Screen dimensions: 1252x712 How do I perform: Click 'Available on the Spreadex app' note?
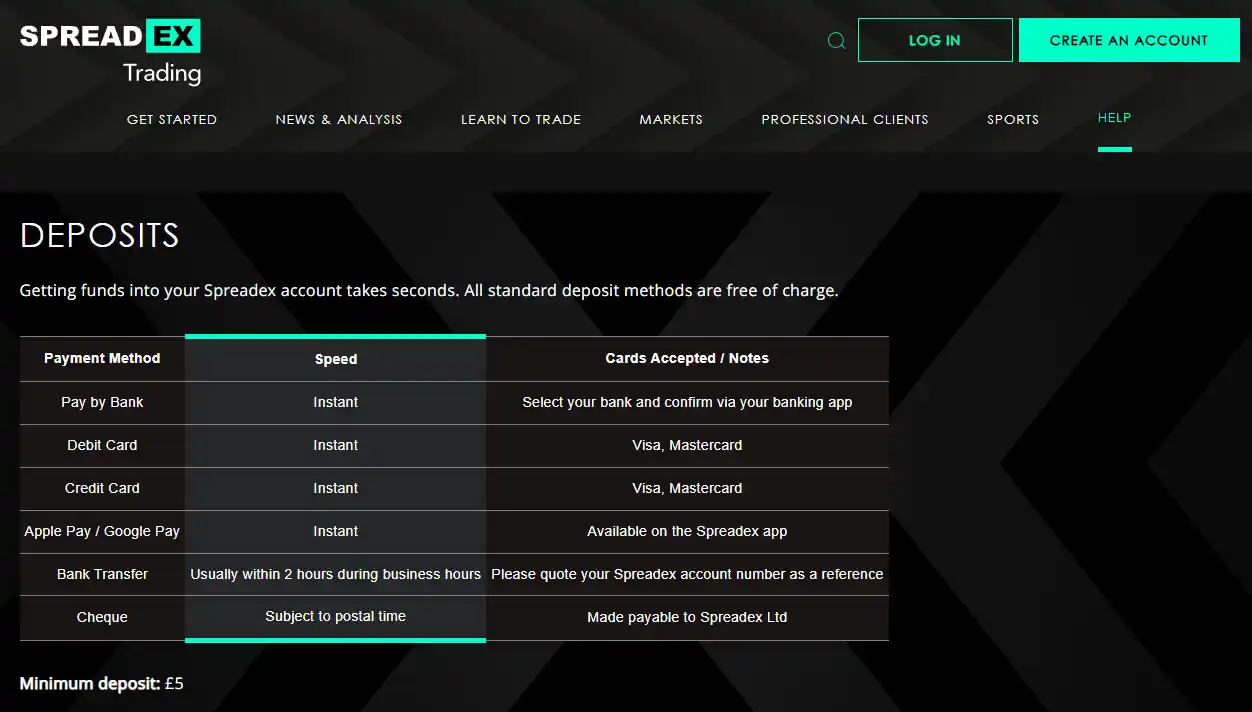pos(687,531)
